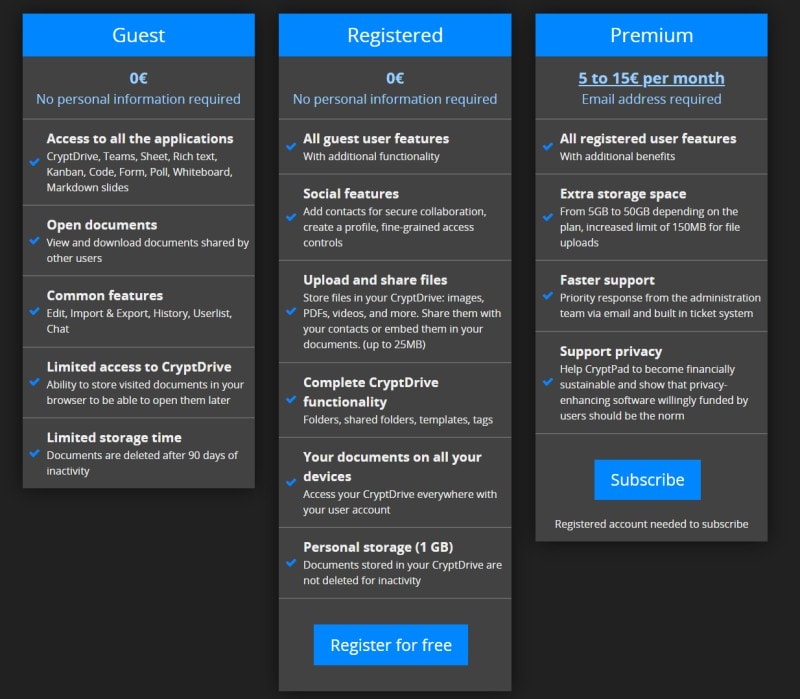Click checkmark beside Personal storage (1 GB)
Screen dimensions: 800x699
pyautogui.click(x=291, y=563)
